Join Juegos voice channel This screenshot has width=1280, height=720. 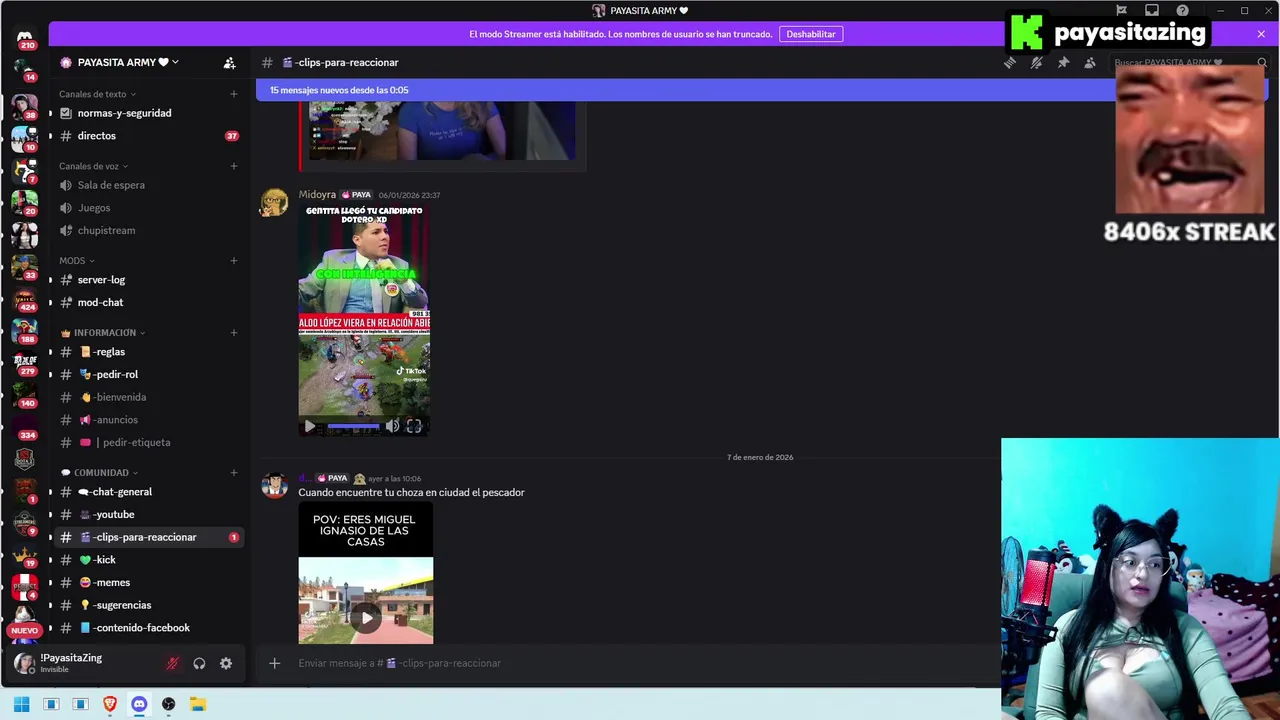tap(148, 208)
